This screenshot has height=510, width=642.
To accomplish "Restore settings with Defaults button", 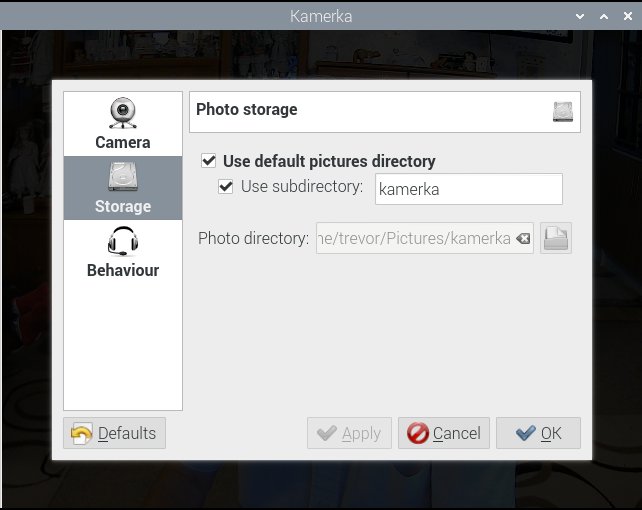I will [115, 433].
